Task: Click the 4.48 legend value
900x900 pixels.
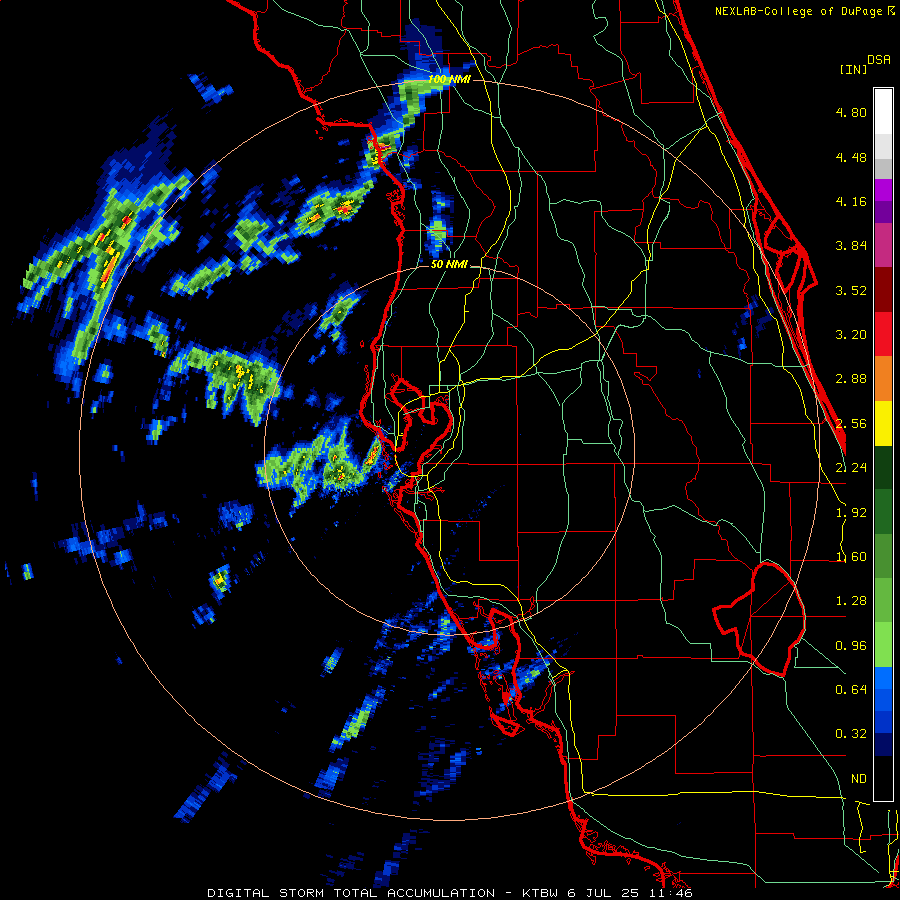Action: (x=851, y=157)
